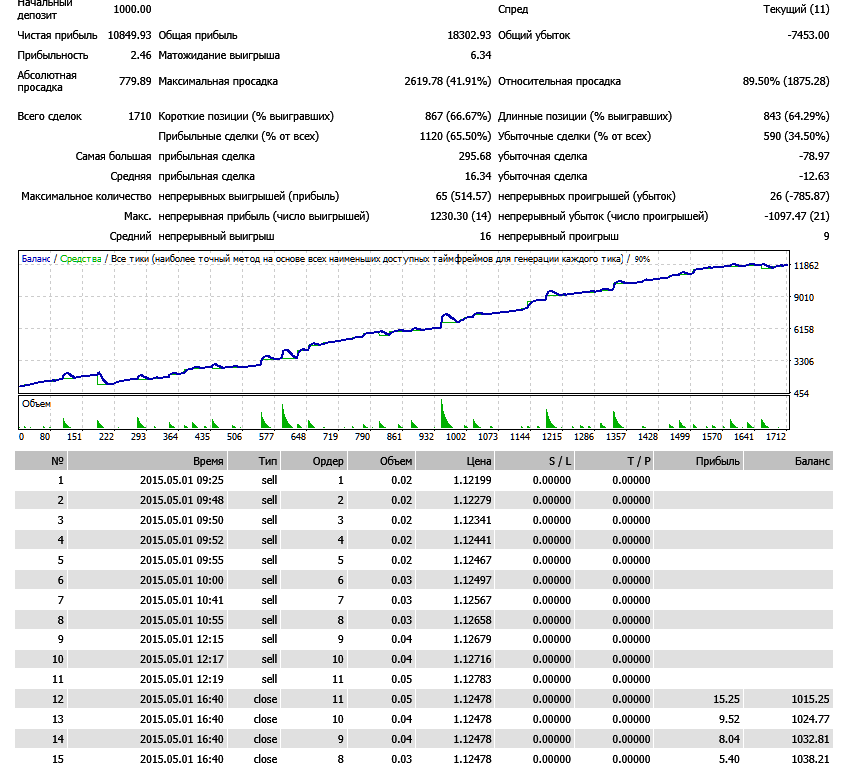Select short positions value 867 (66.67%)
Image resolution: width=845 pixels, height=768 pixels.
point(458,116)
